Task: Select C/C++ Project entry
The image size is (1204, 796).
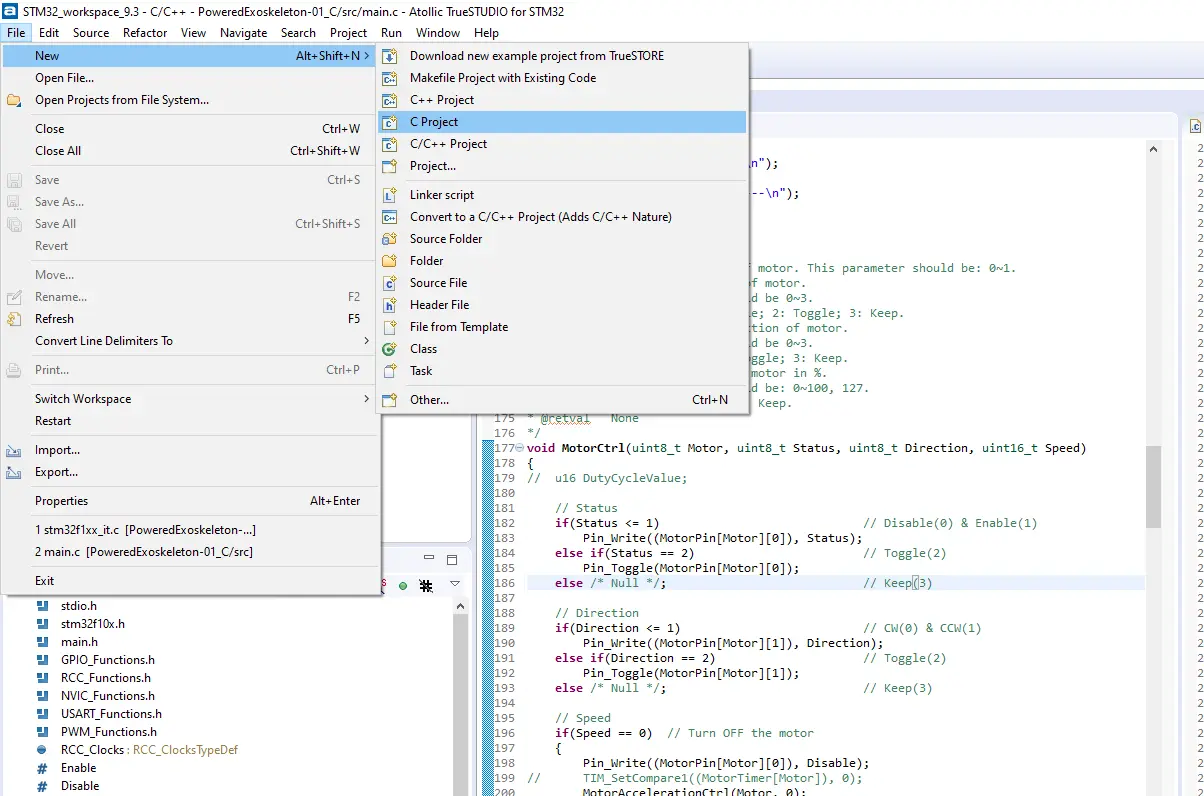Action: pos(562,144)
